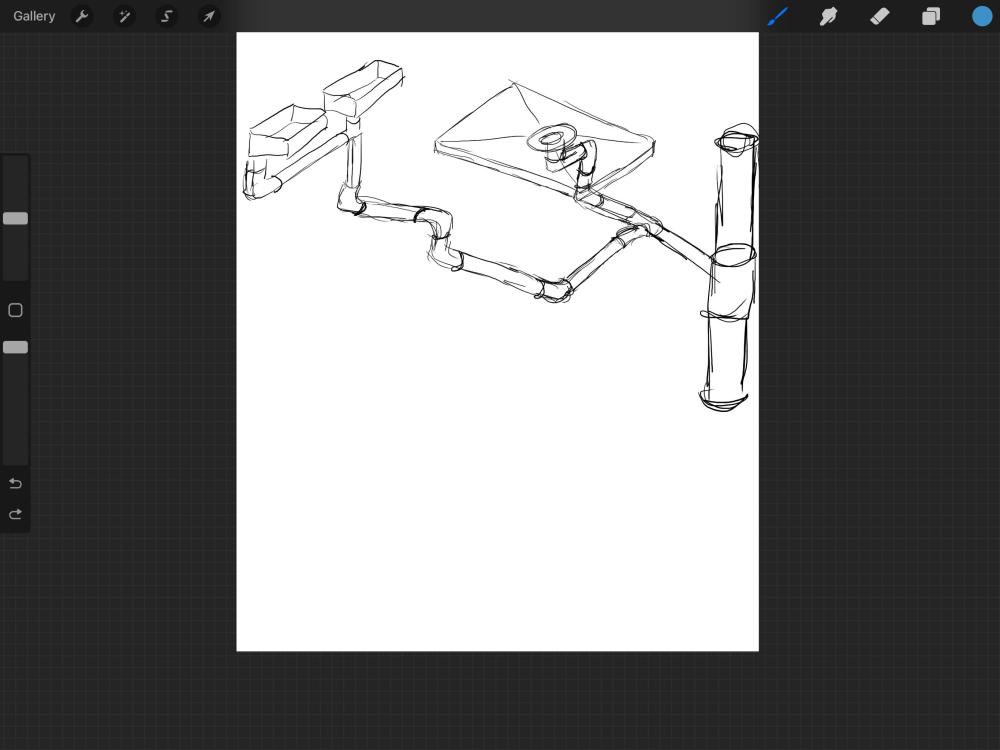Open the Adjustments magic wand menu
Viewport: 1000px width, 750px height.
[124, 16]
